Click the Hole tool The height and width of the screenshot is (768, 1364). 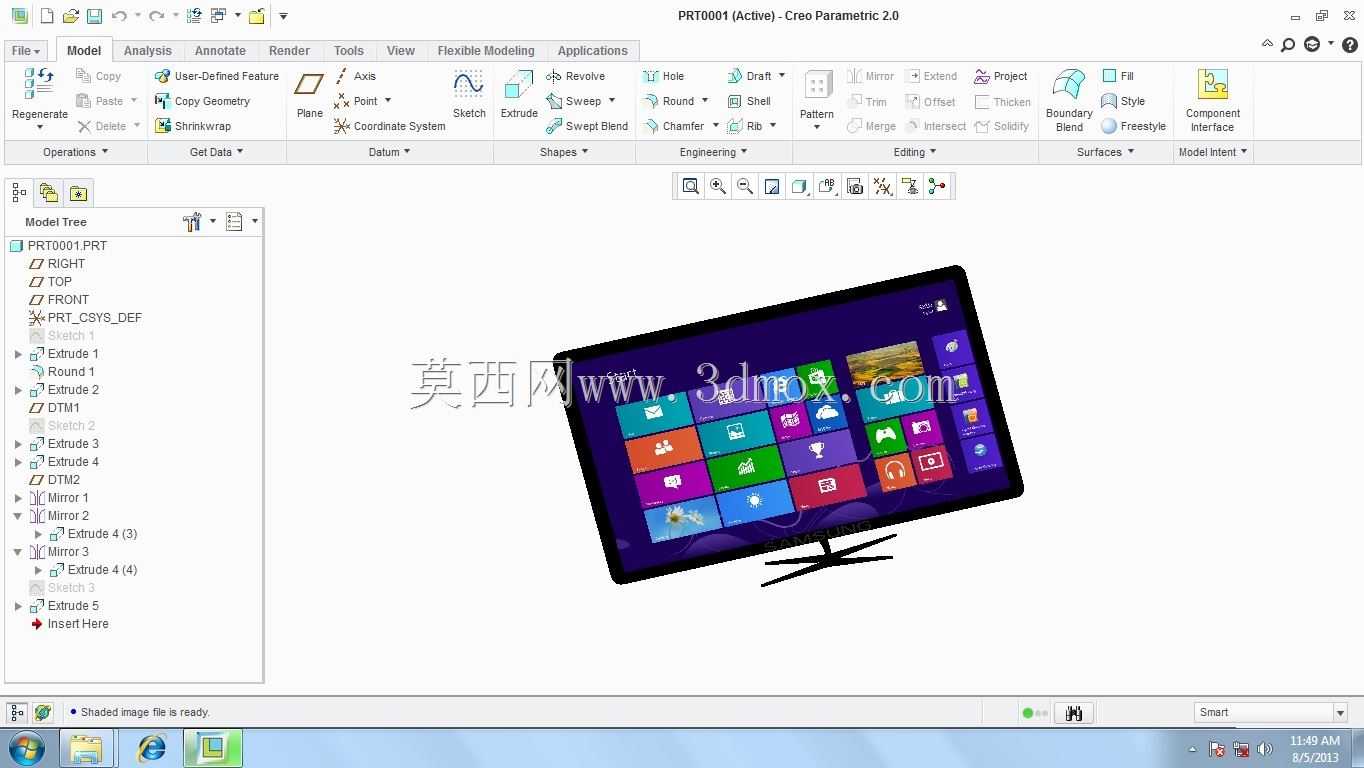(x=663, y=76)
